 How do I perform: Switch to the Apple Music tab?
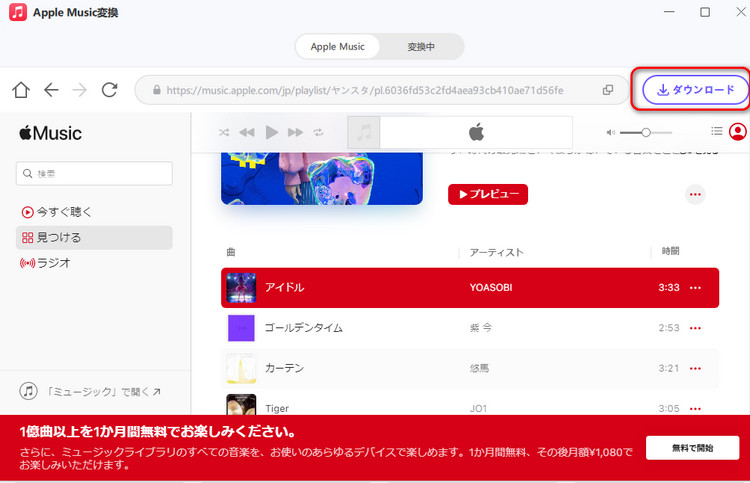point(338,47)
